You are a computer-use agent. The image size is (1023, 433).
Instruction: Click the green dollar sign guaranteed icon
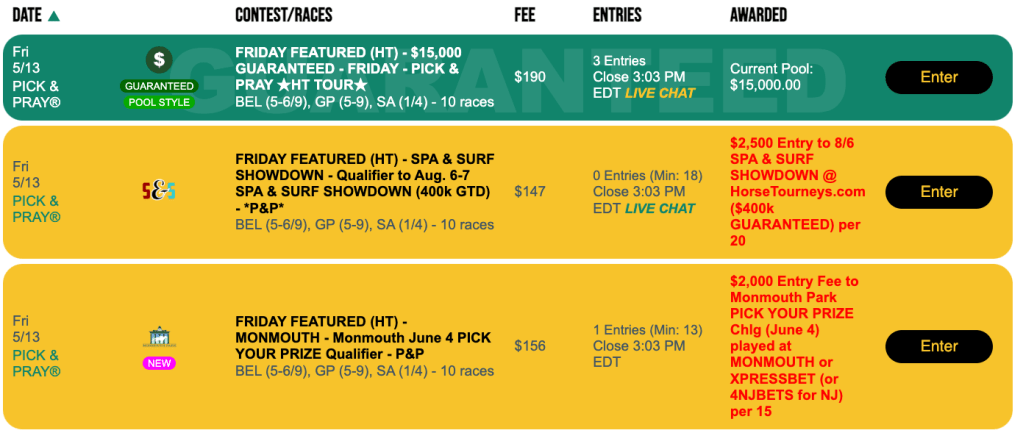pos(159,60)
